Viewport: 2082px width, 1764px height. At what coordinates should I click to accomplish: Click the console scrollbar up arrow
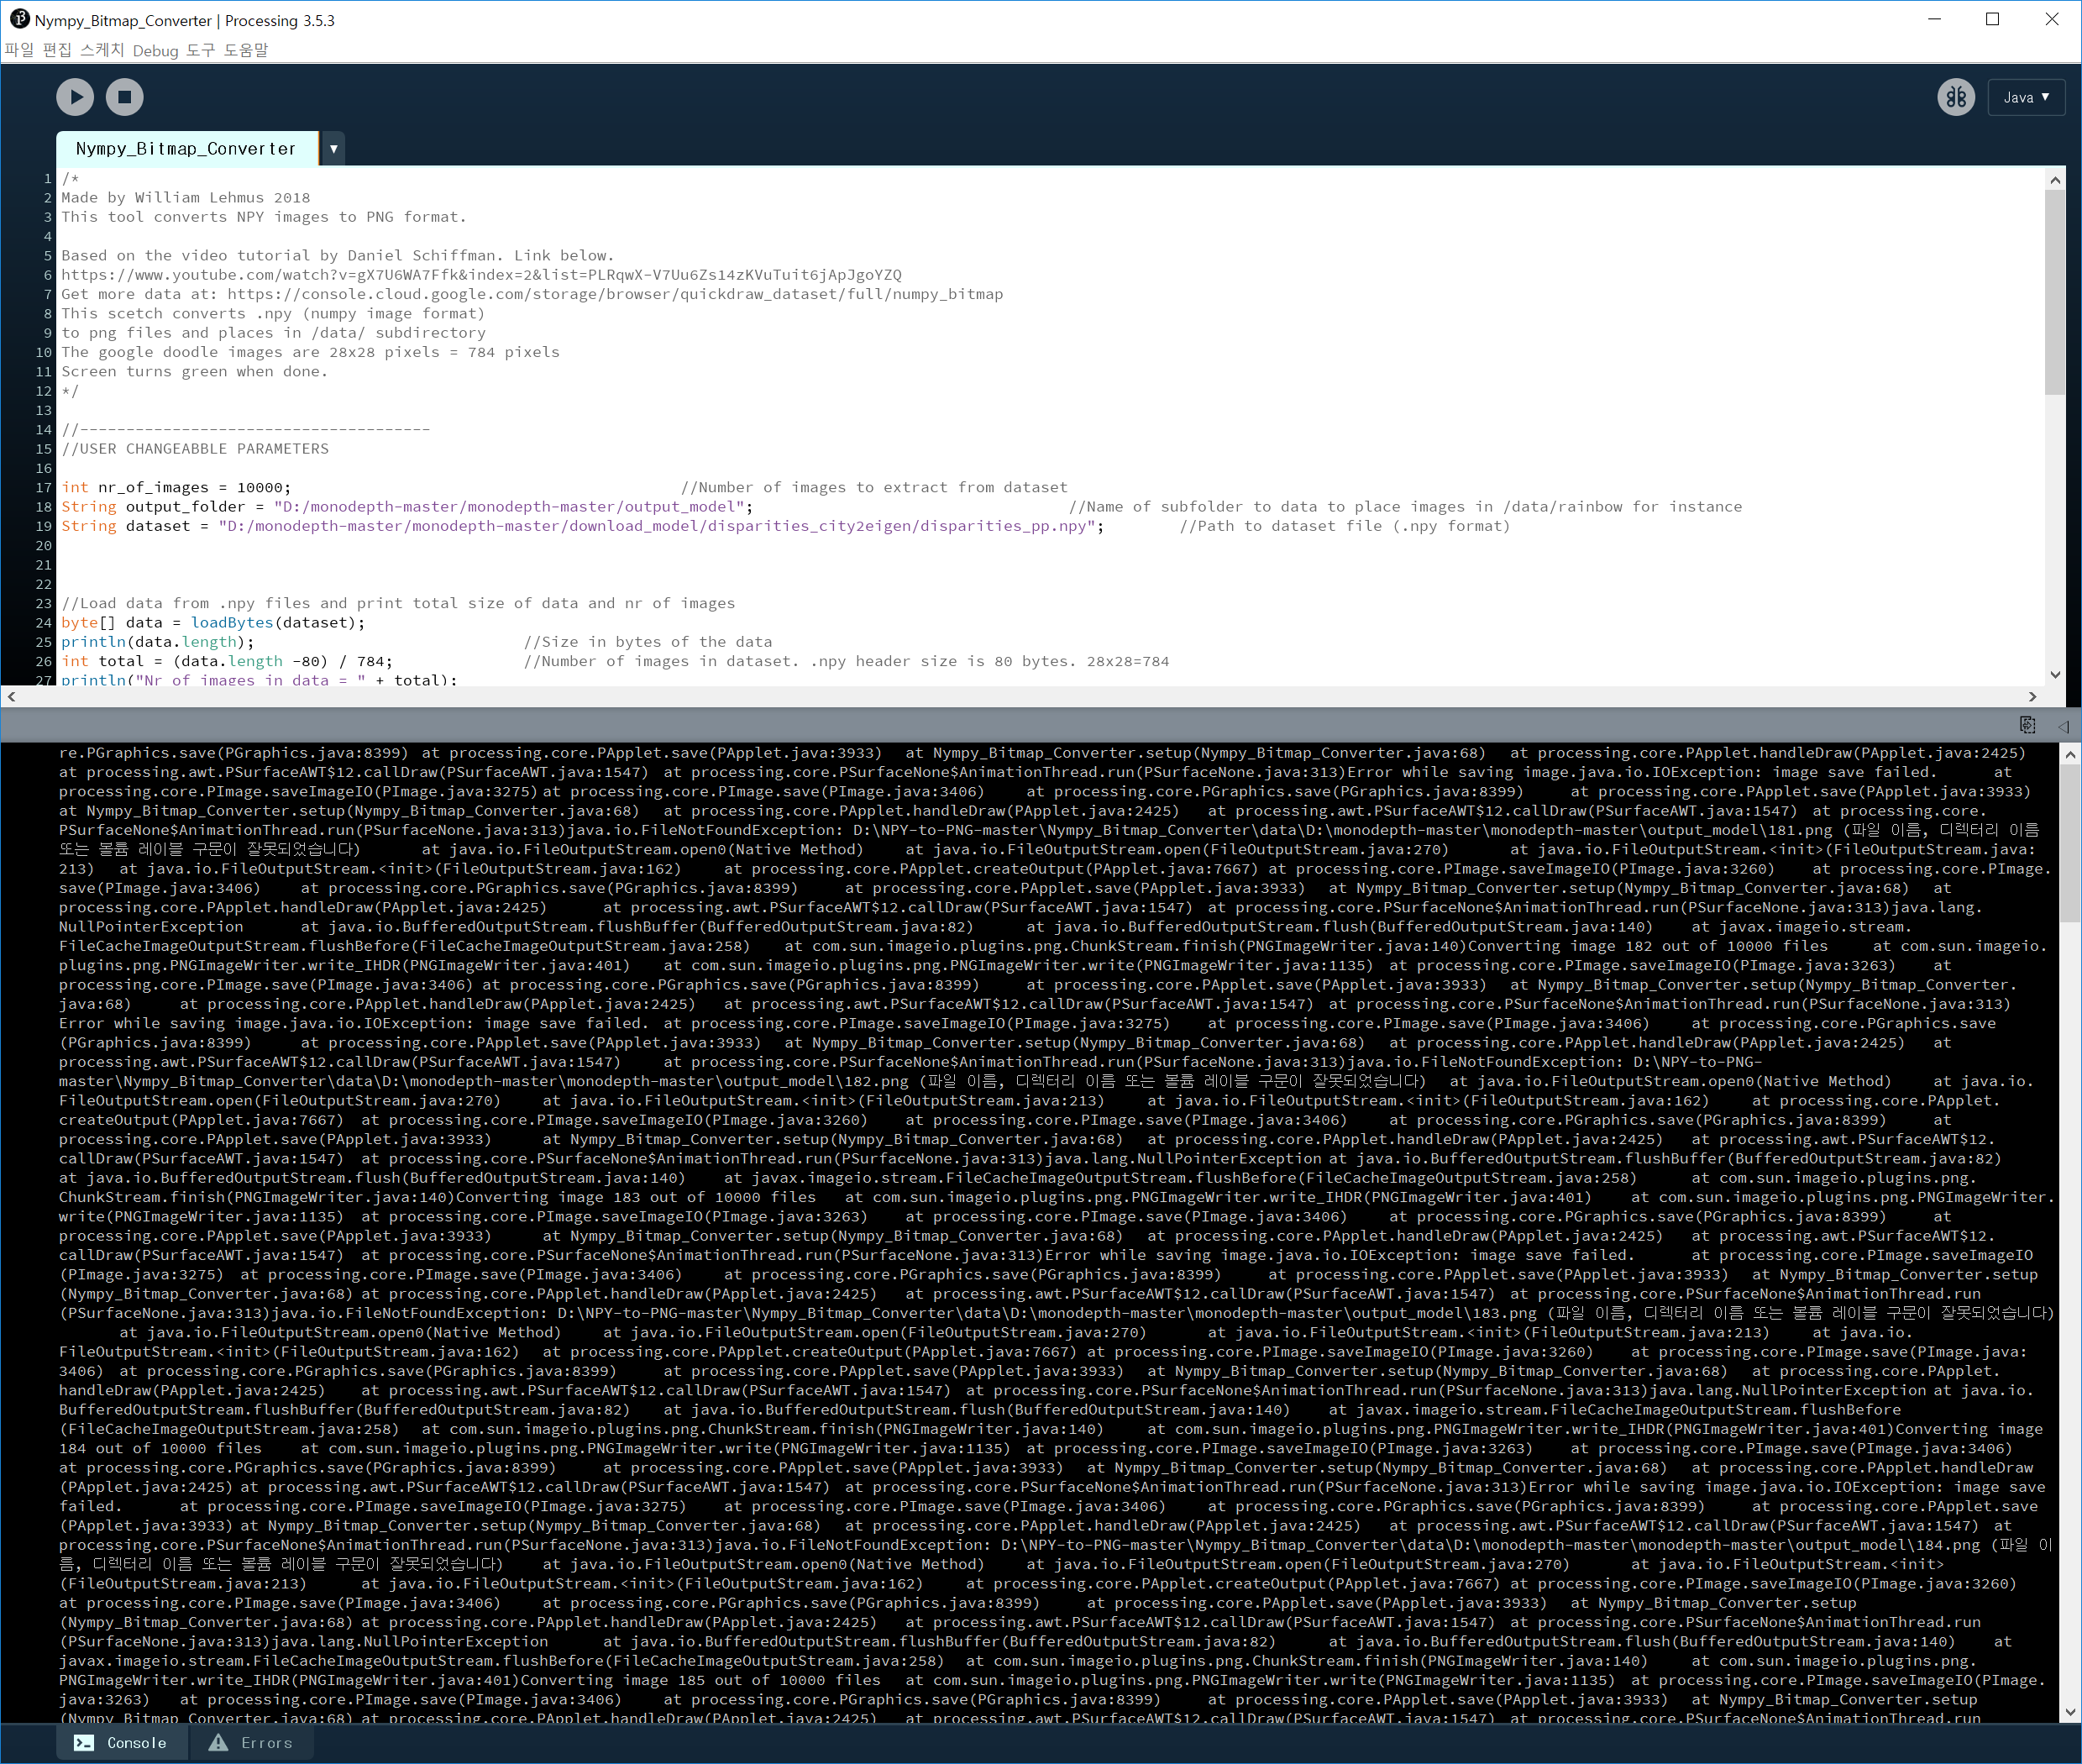point(2069,755)
